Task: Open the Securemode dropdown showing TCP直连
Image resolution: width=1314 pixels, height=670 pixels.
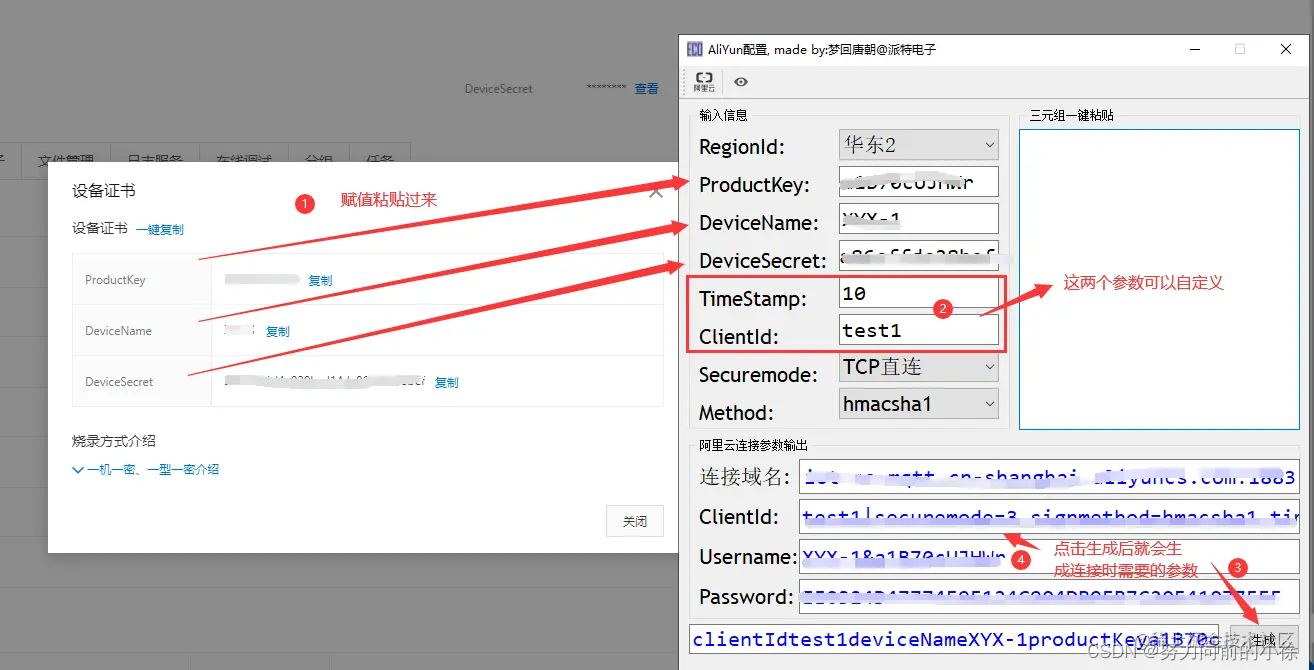Action: click(919, 367)
